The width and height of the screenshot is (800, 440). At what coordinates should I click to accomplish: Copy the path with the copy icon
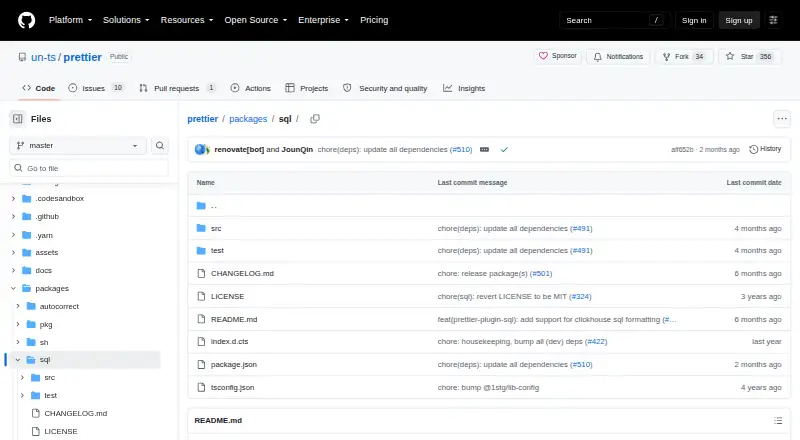[315, 119]
